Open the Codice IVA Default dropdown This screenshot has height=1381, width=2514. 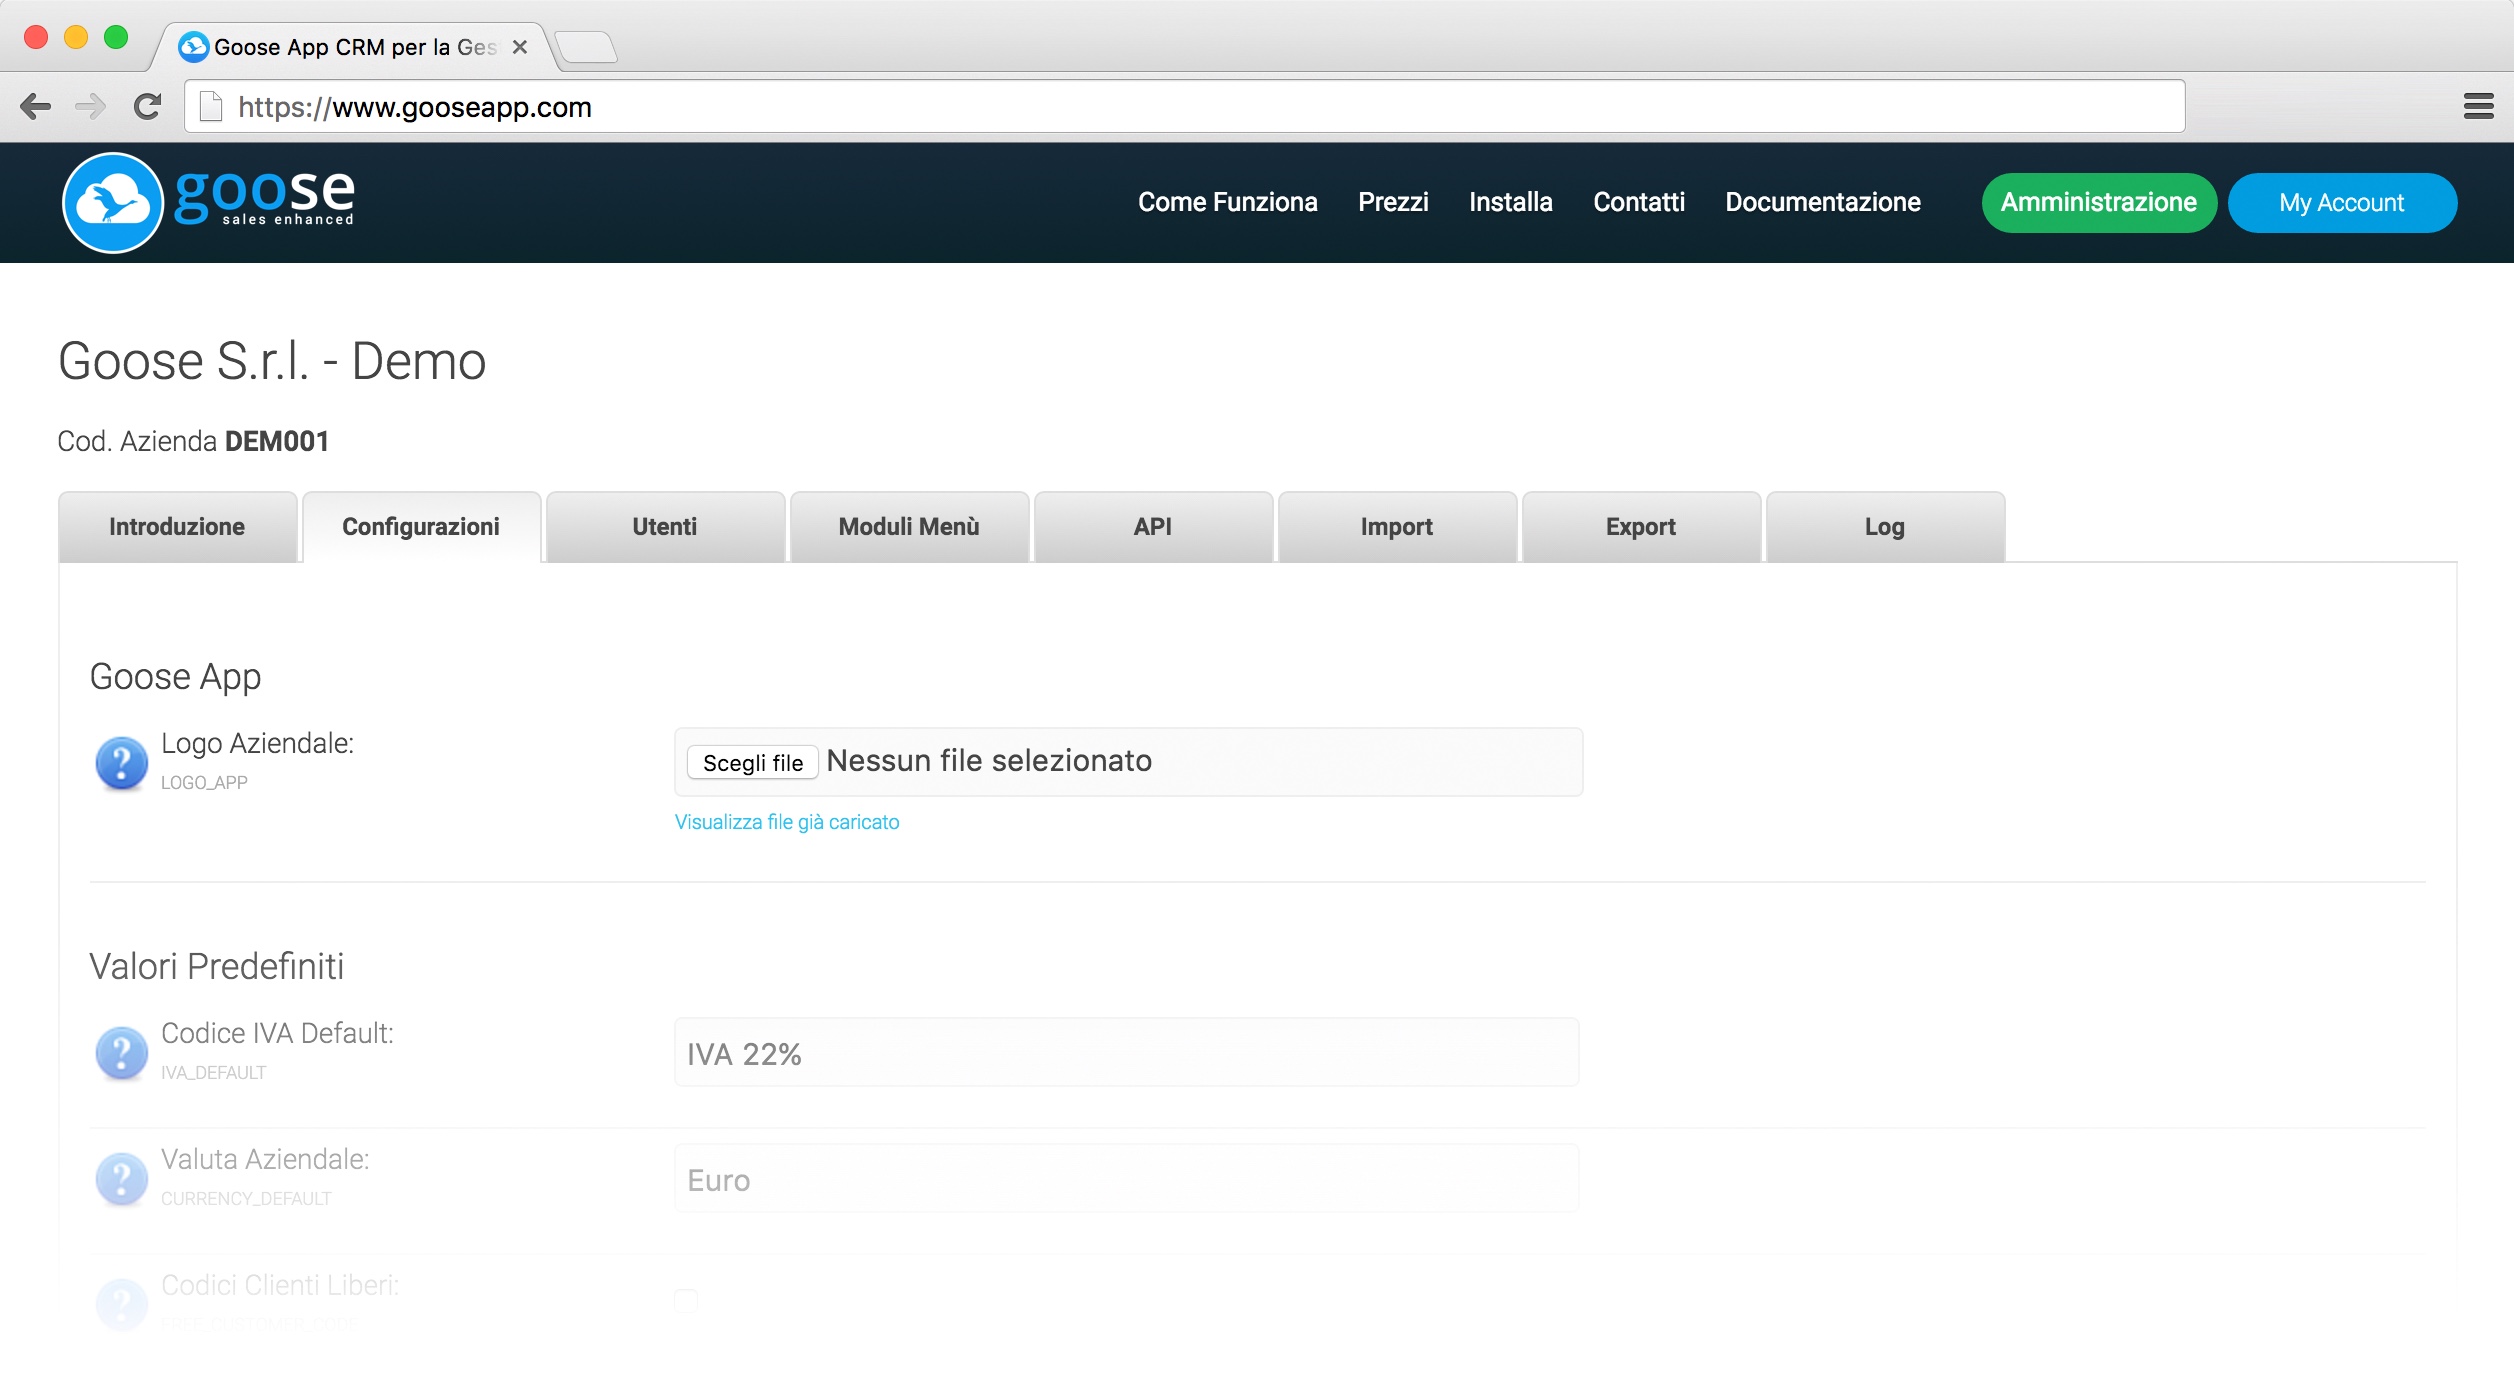(1127, 1053)
